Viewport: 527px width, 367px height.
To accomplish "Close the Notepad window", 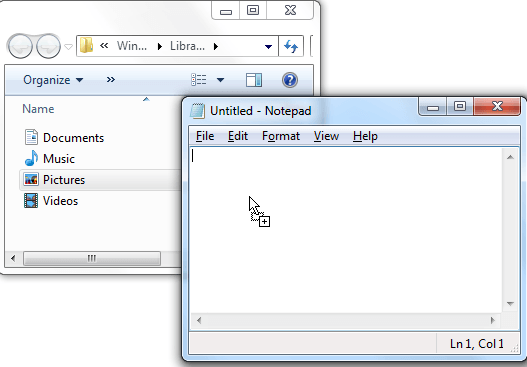I will click(x=497, y=107).
